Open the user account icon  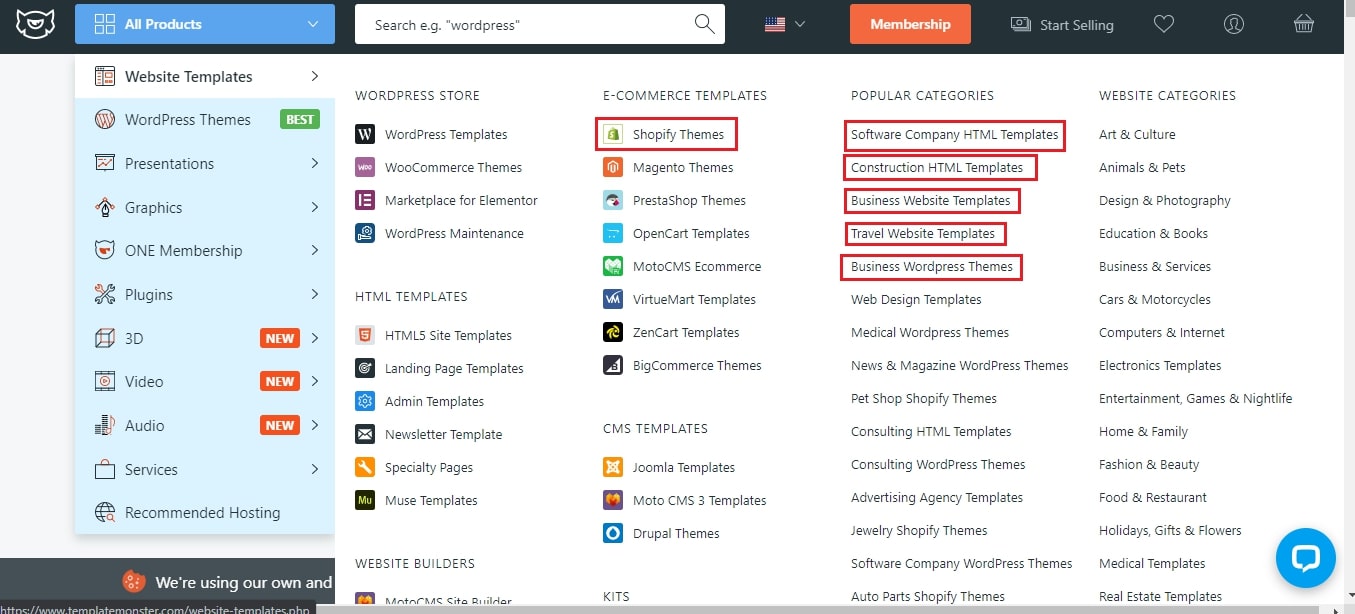coord(1234,24)
